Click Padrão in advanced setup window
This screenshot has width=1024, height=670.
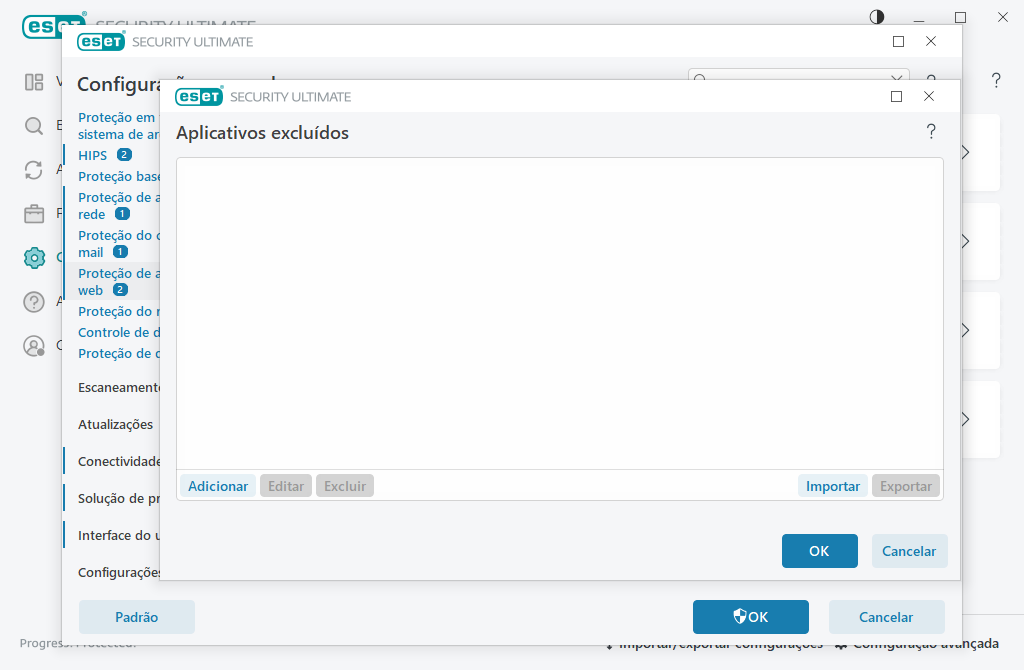click(x=136, y=617)
